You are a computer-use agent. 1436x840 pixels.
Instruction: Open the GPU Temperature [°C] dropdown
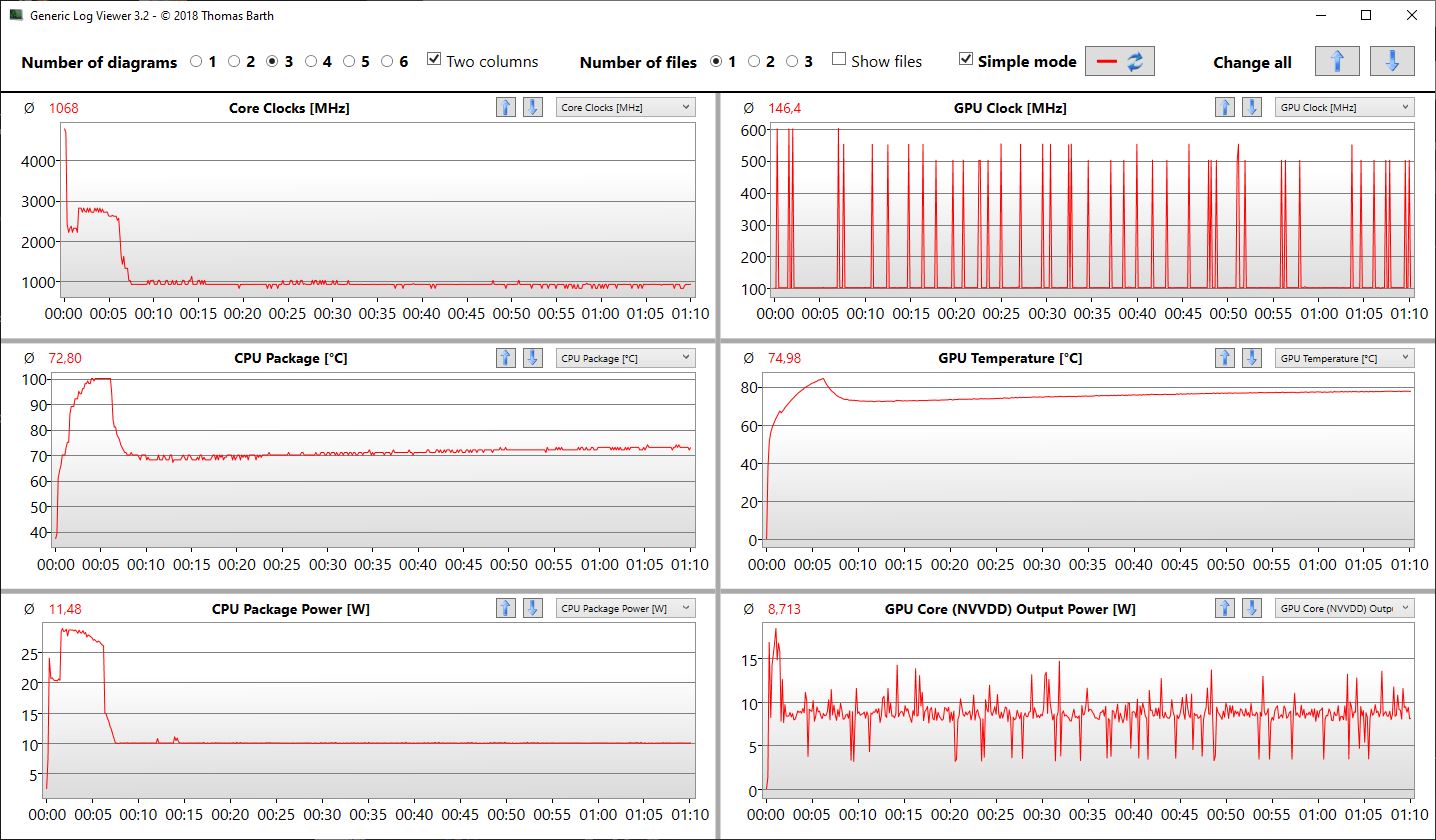click(x=1345, y=358)
